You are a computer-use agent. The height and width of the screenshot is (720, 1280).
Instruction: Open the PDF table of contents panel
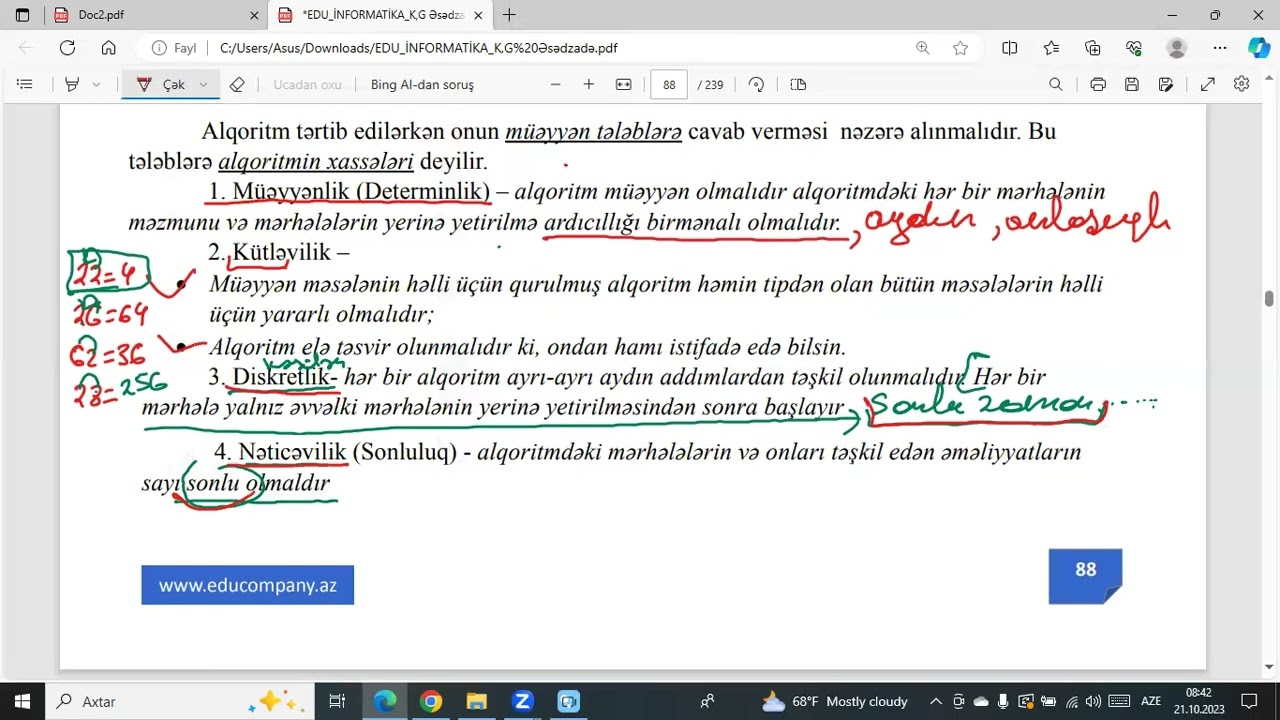click(25, 85)
